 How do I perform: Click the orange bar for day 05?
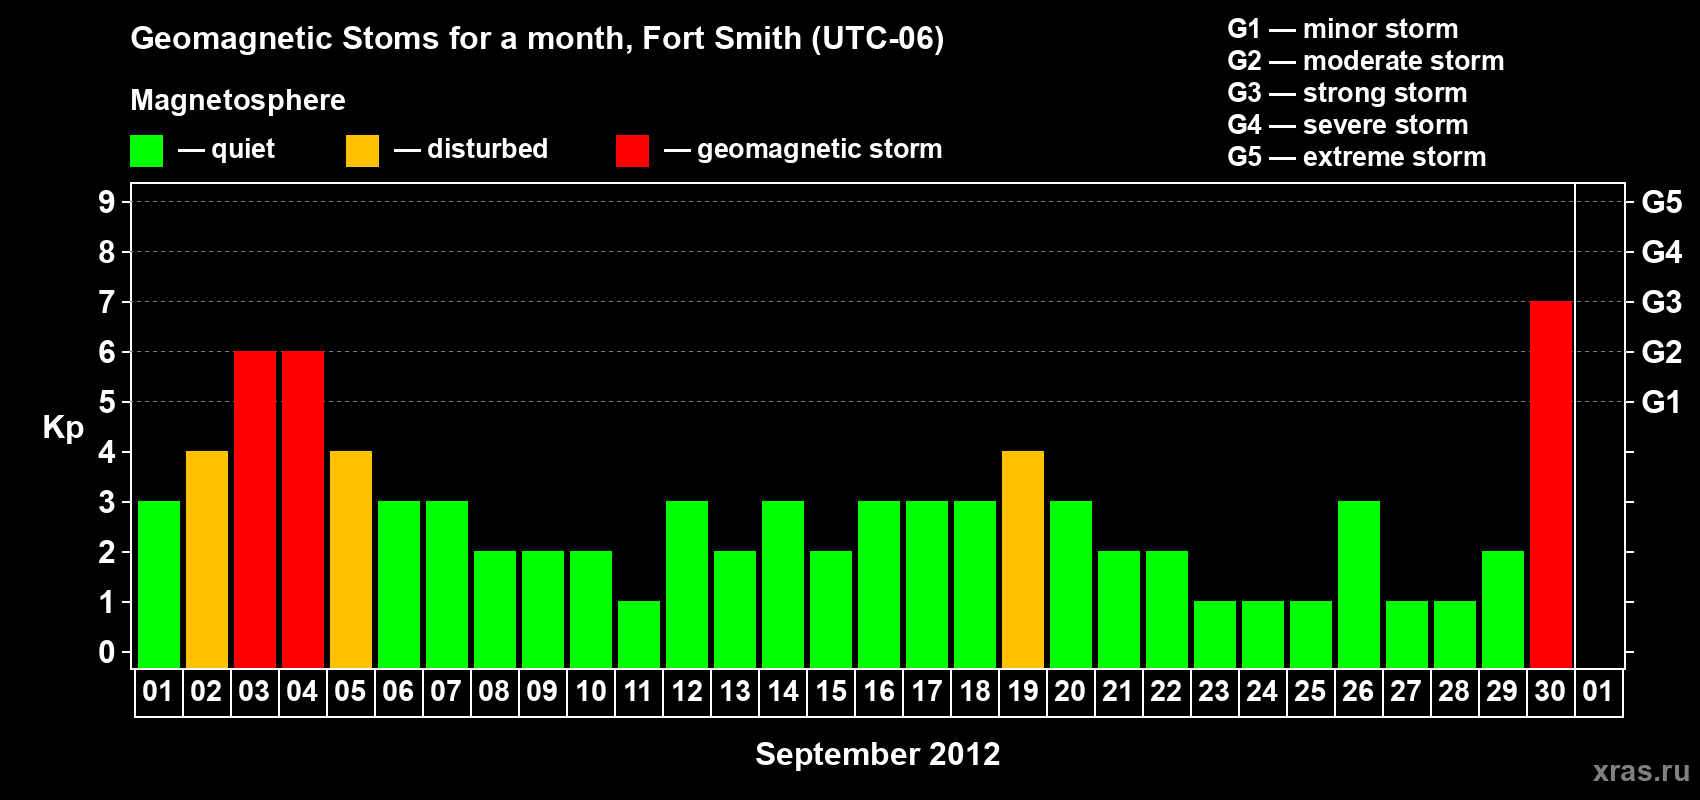[351, 559]
